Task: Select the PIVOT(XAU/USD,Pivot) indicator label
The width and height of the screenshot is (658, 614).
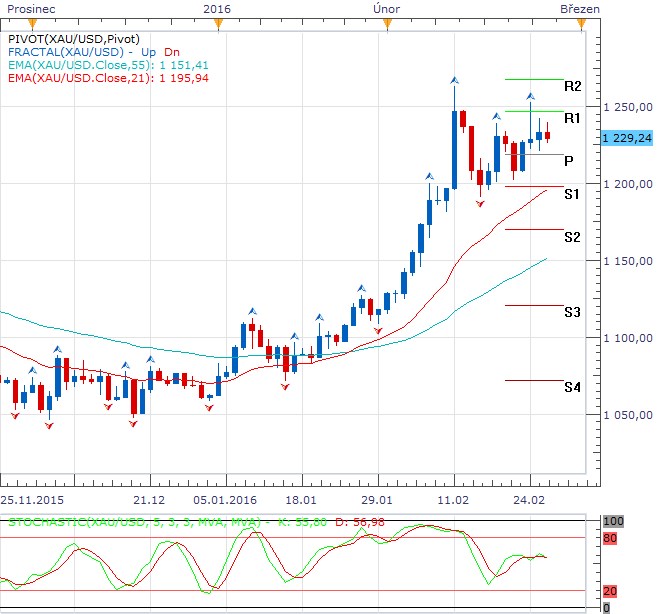Action: point(74,39)
